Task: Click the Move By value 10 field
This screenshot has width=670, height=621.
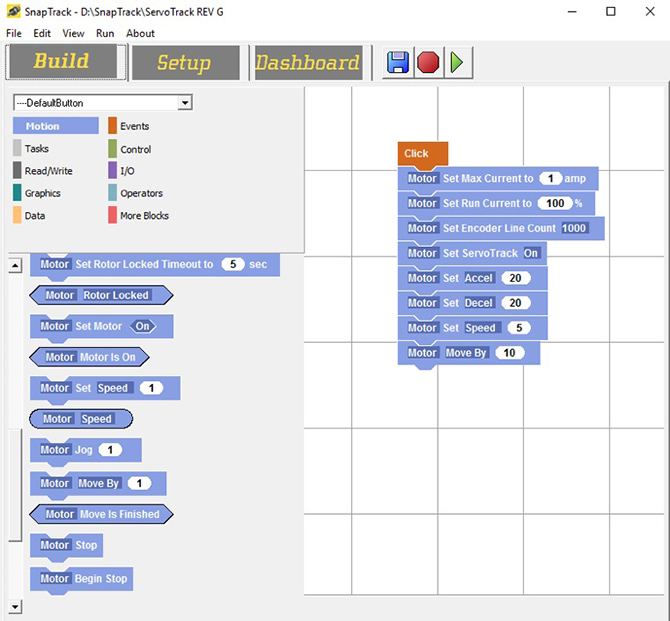Action: (510, 353)
